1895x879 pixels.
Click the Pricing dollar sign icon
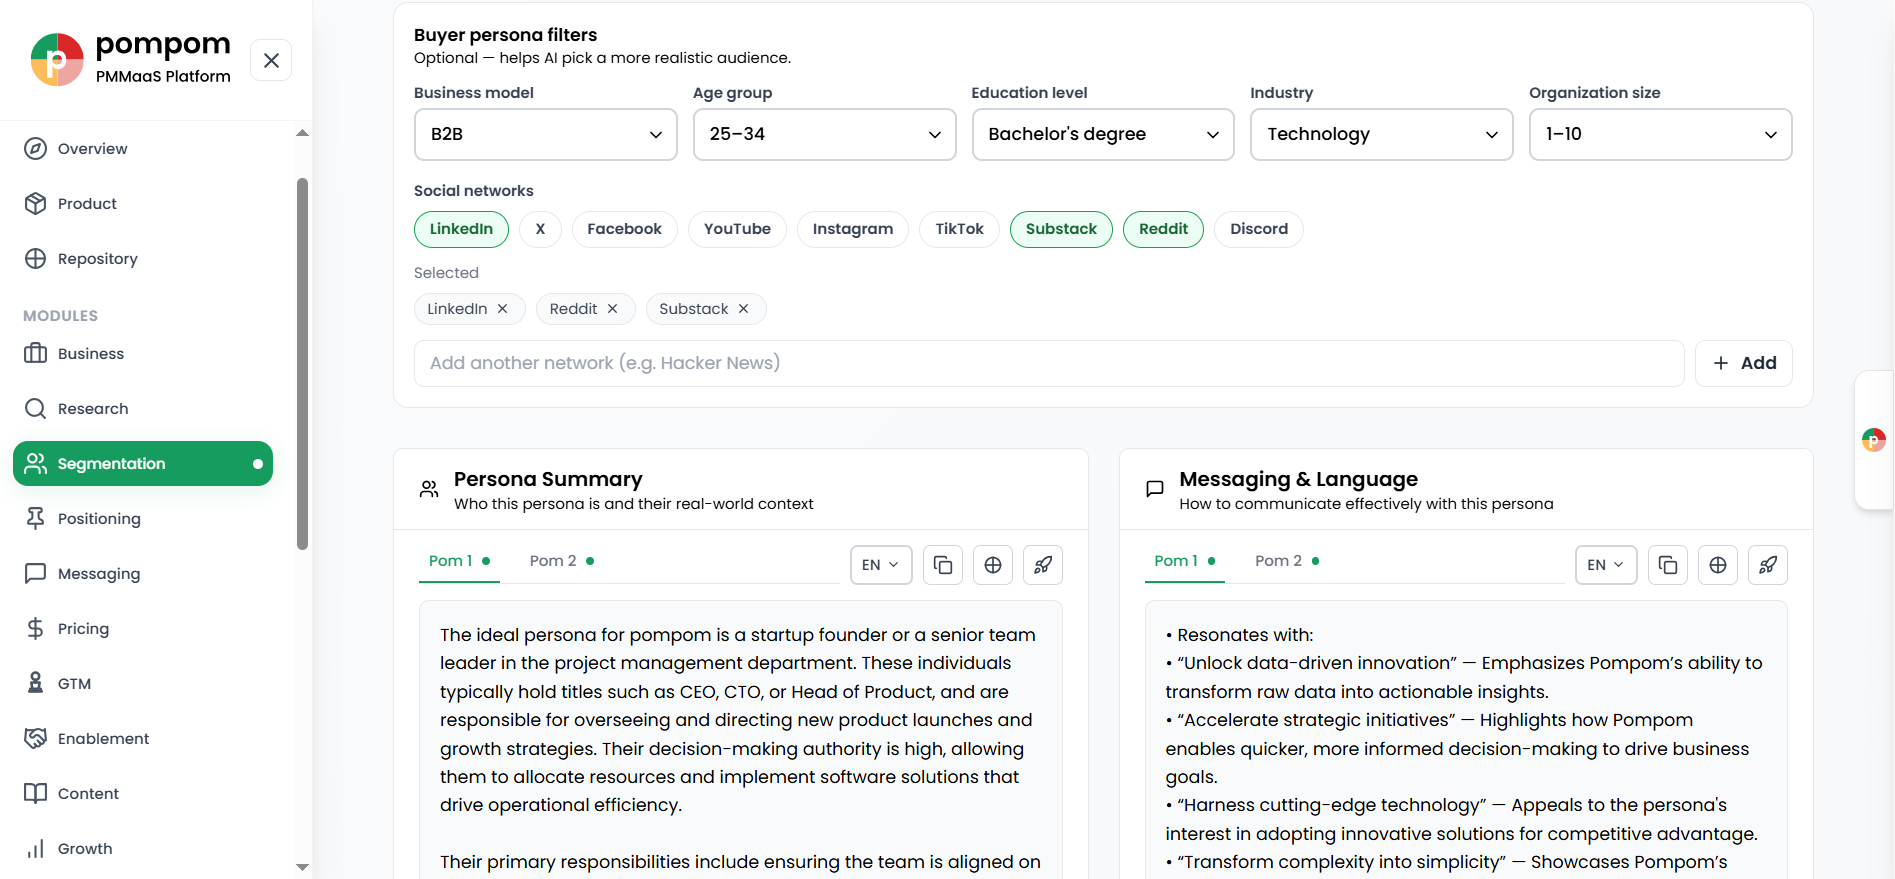click(x=36, y=628)
